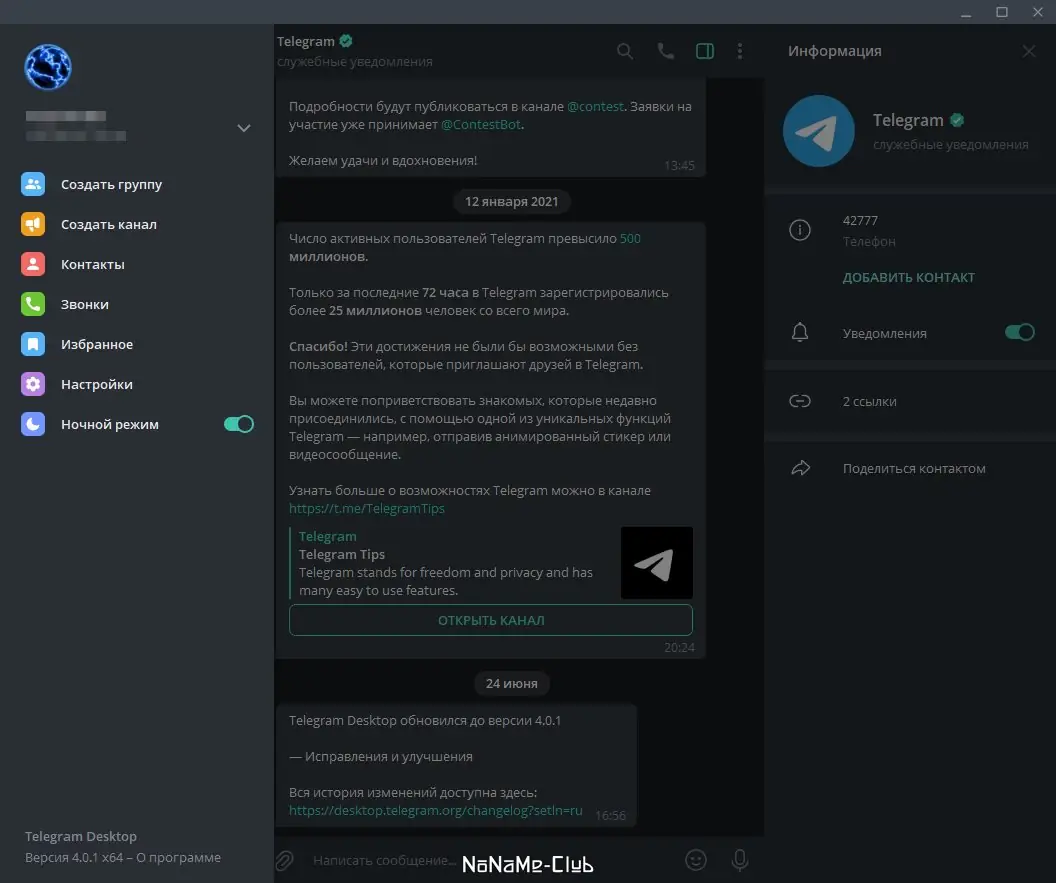Click the Telegram Tips preview title
Viewport: 1056px width, 883px height.
(x=341, y=554)
